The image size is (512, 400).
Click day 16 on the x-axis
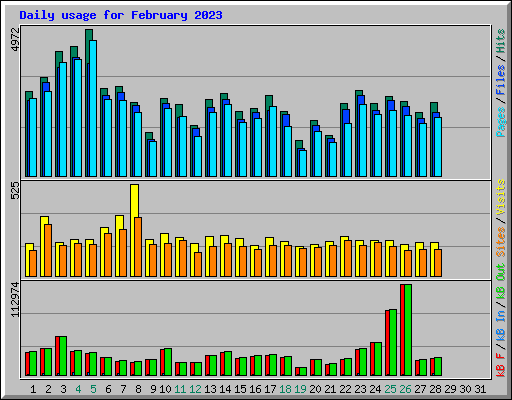[255, 389]
